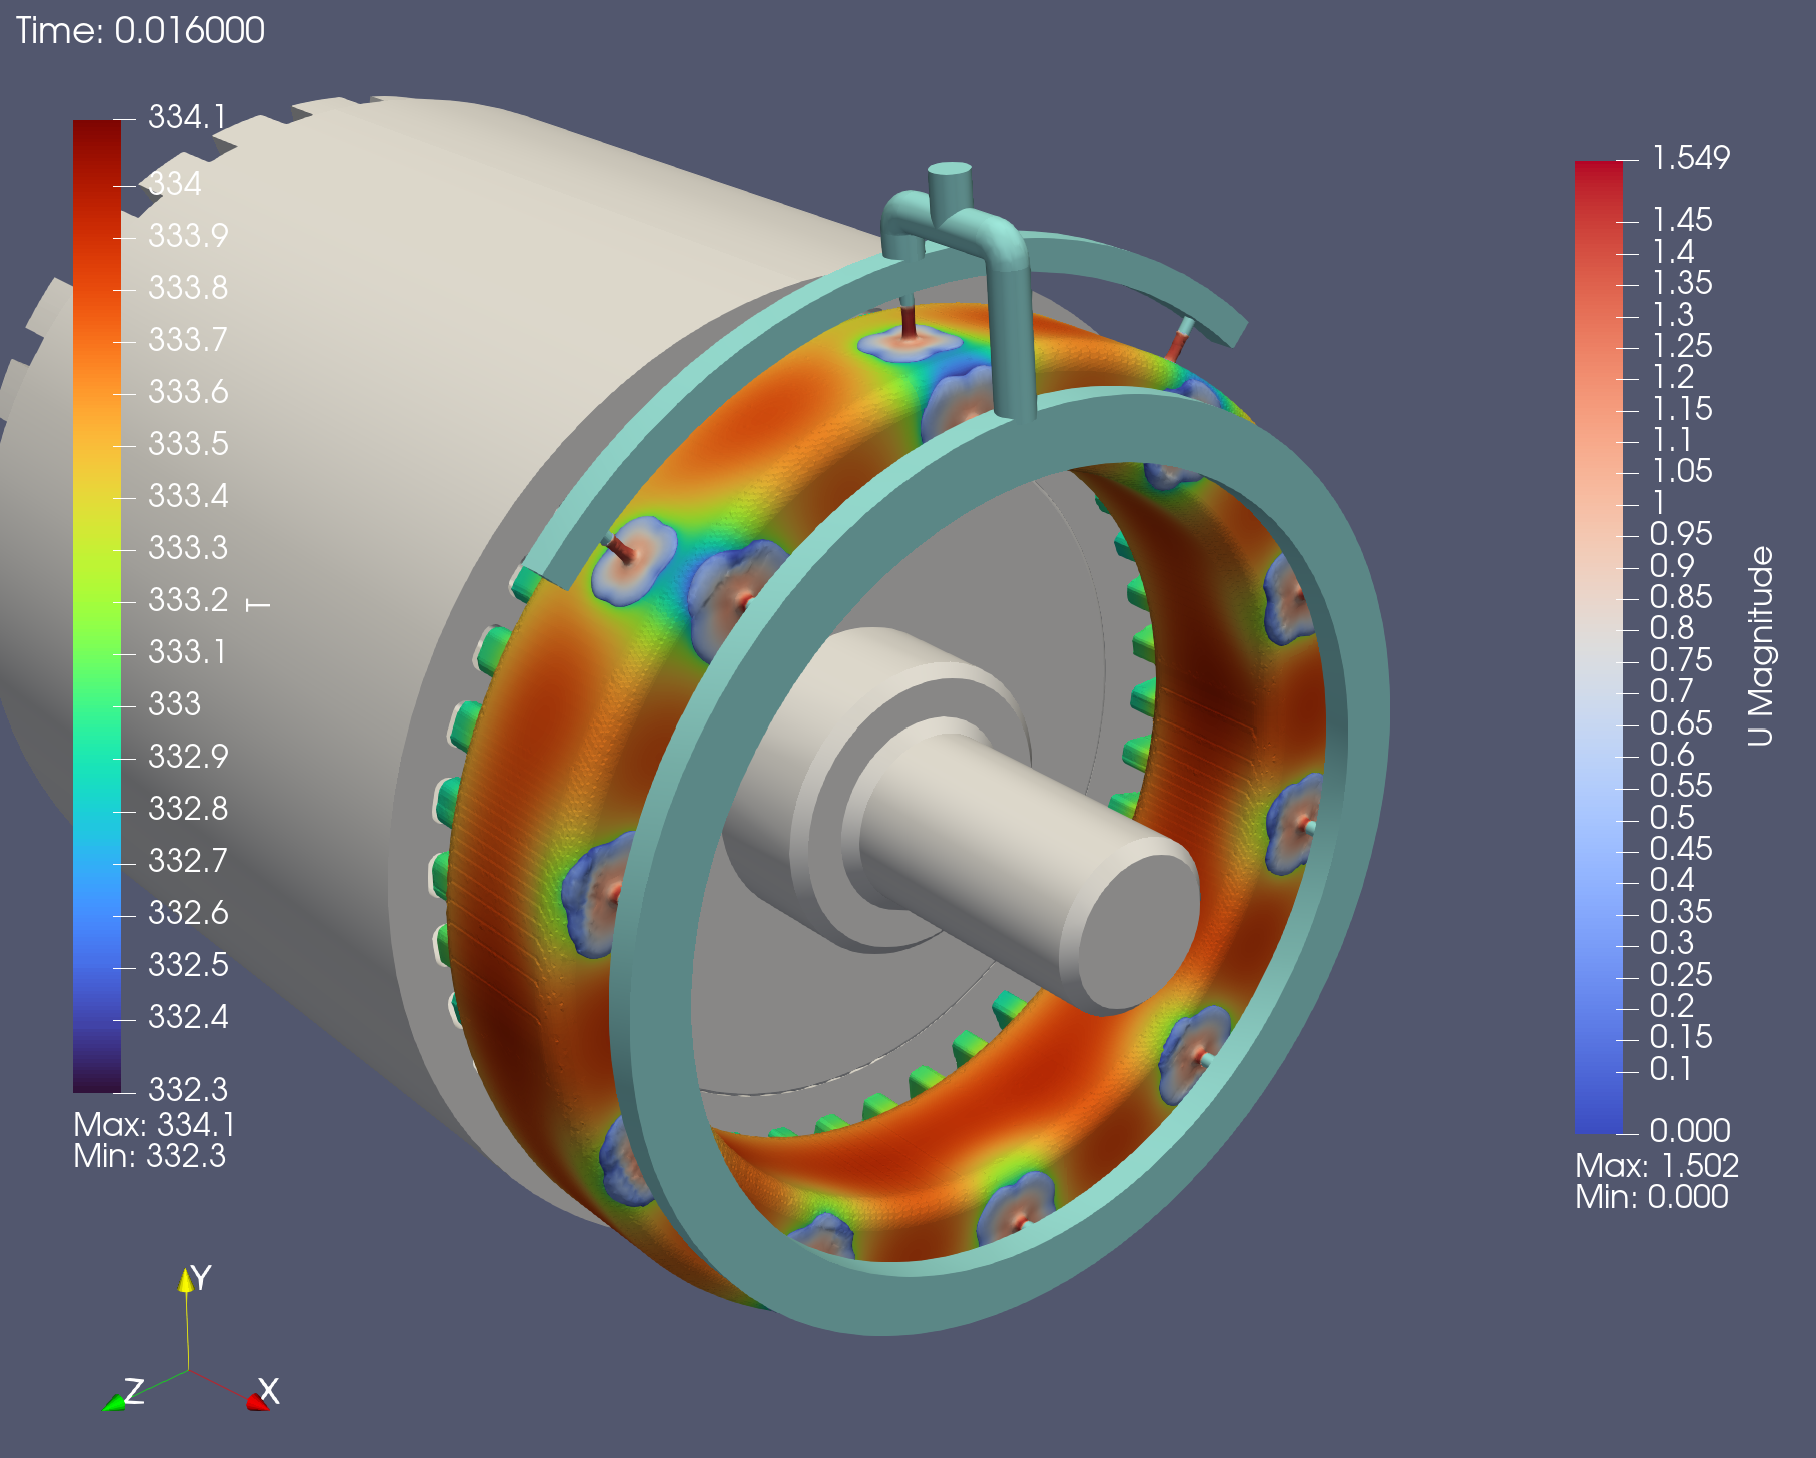The width and height of the screenshot is (1816, 1458).
Task: Click the 0.5 tick on the velocity legend
Action: (1672, 818)
